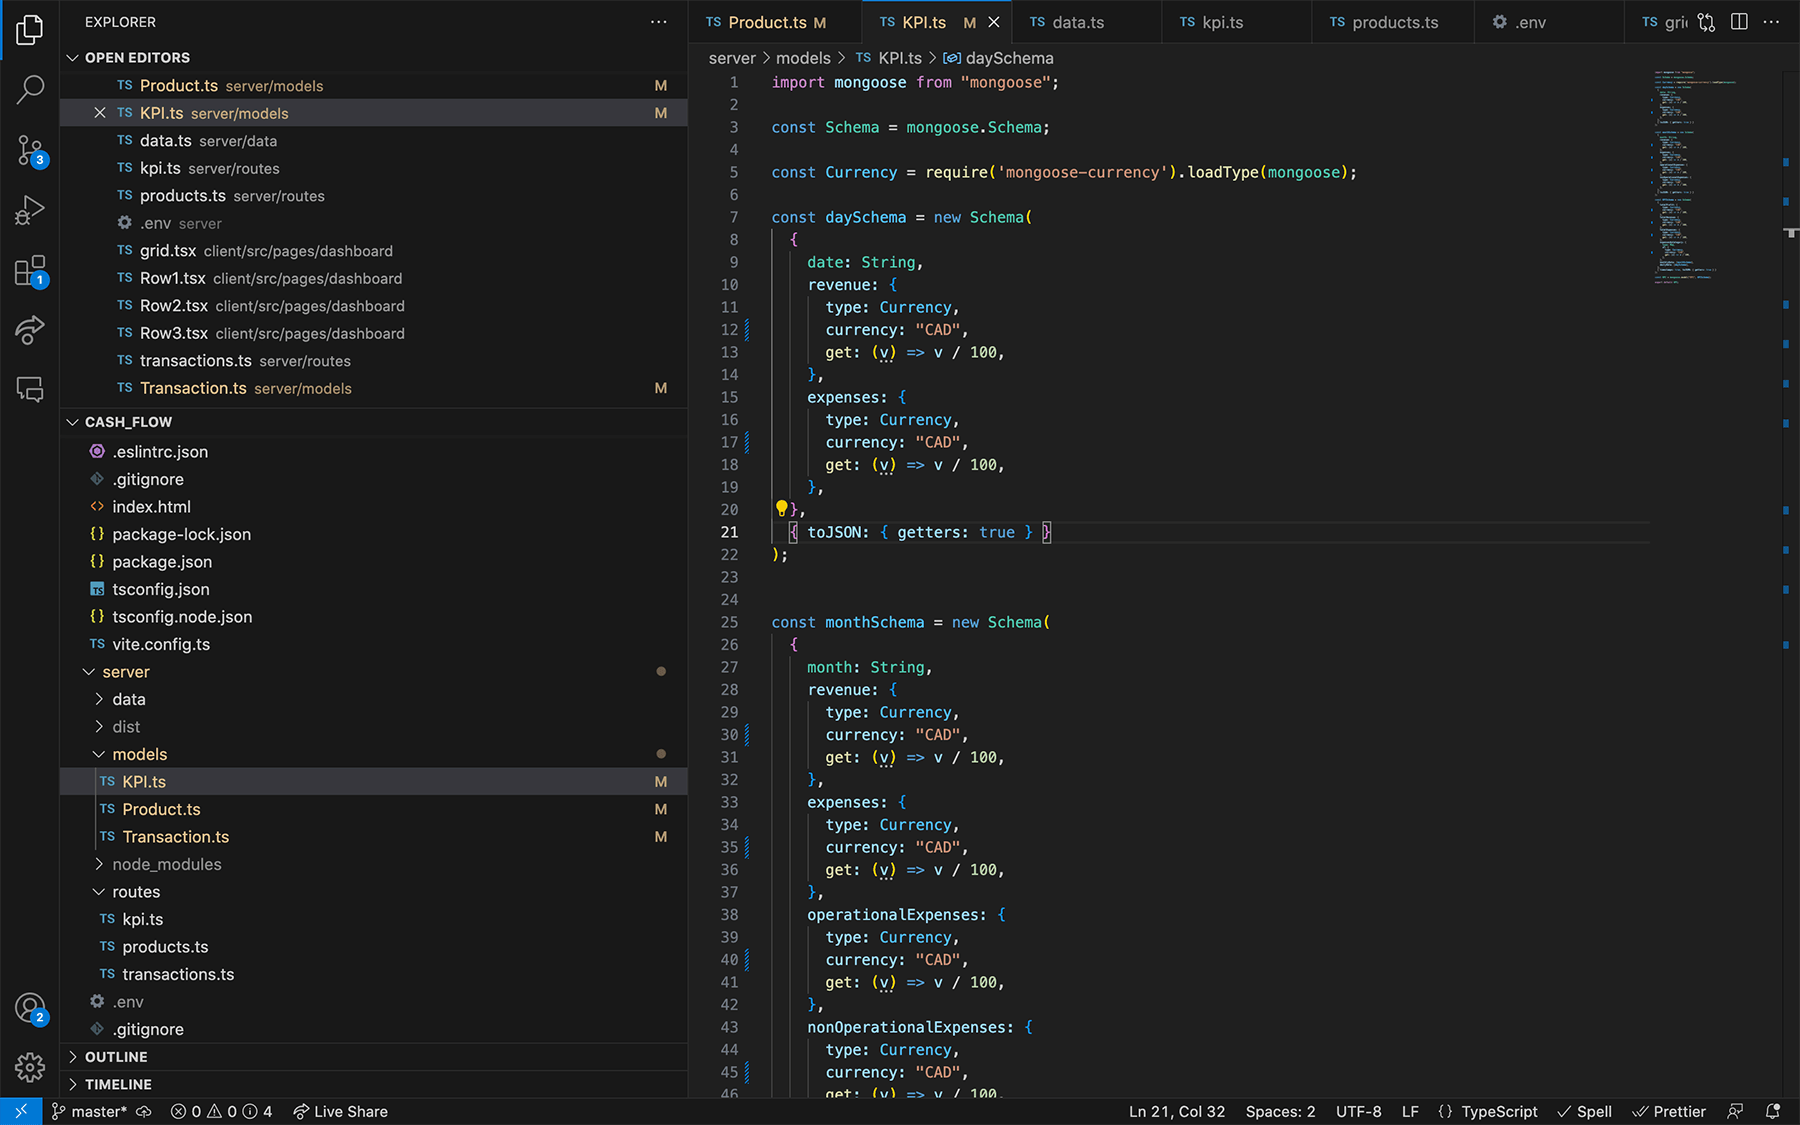
Task: Click the lightbulb code action on line 20
Action: (x=781, y=509)
